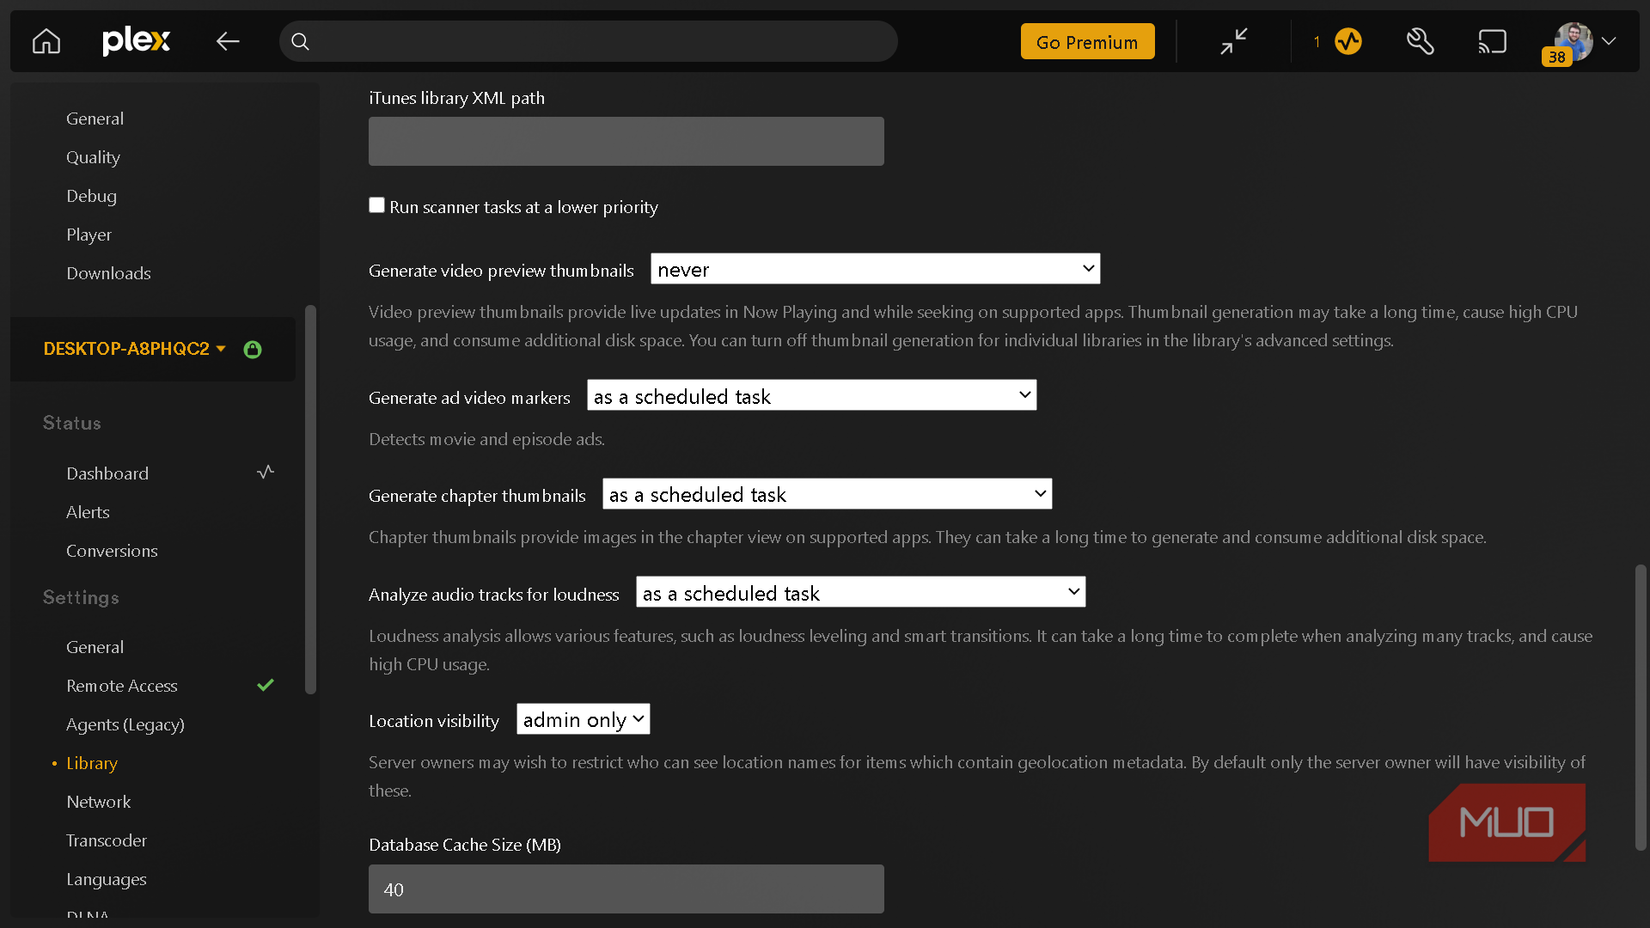Exit fullscreen with the collapse arrows icon
This screenshot has height=928, width=1650.
(x=1234, y=42)
